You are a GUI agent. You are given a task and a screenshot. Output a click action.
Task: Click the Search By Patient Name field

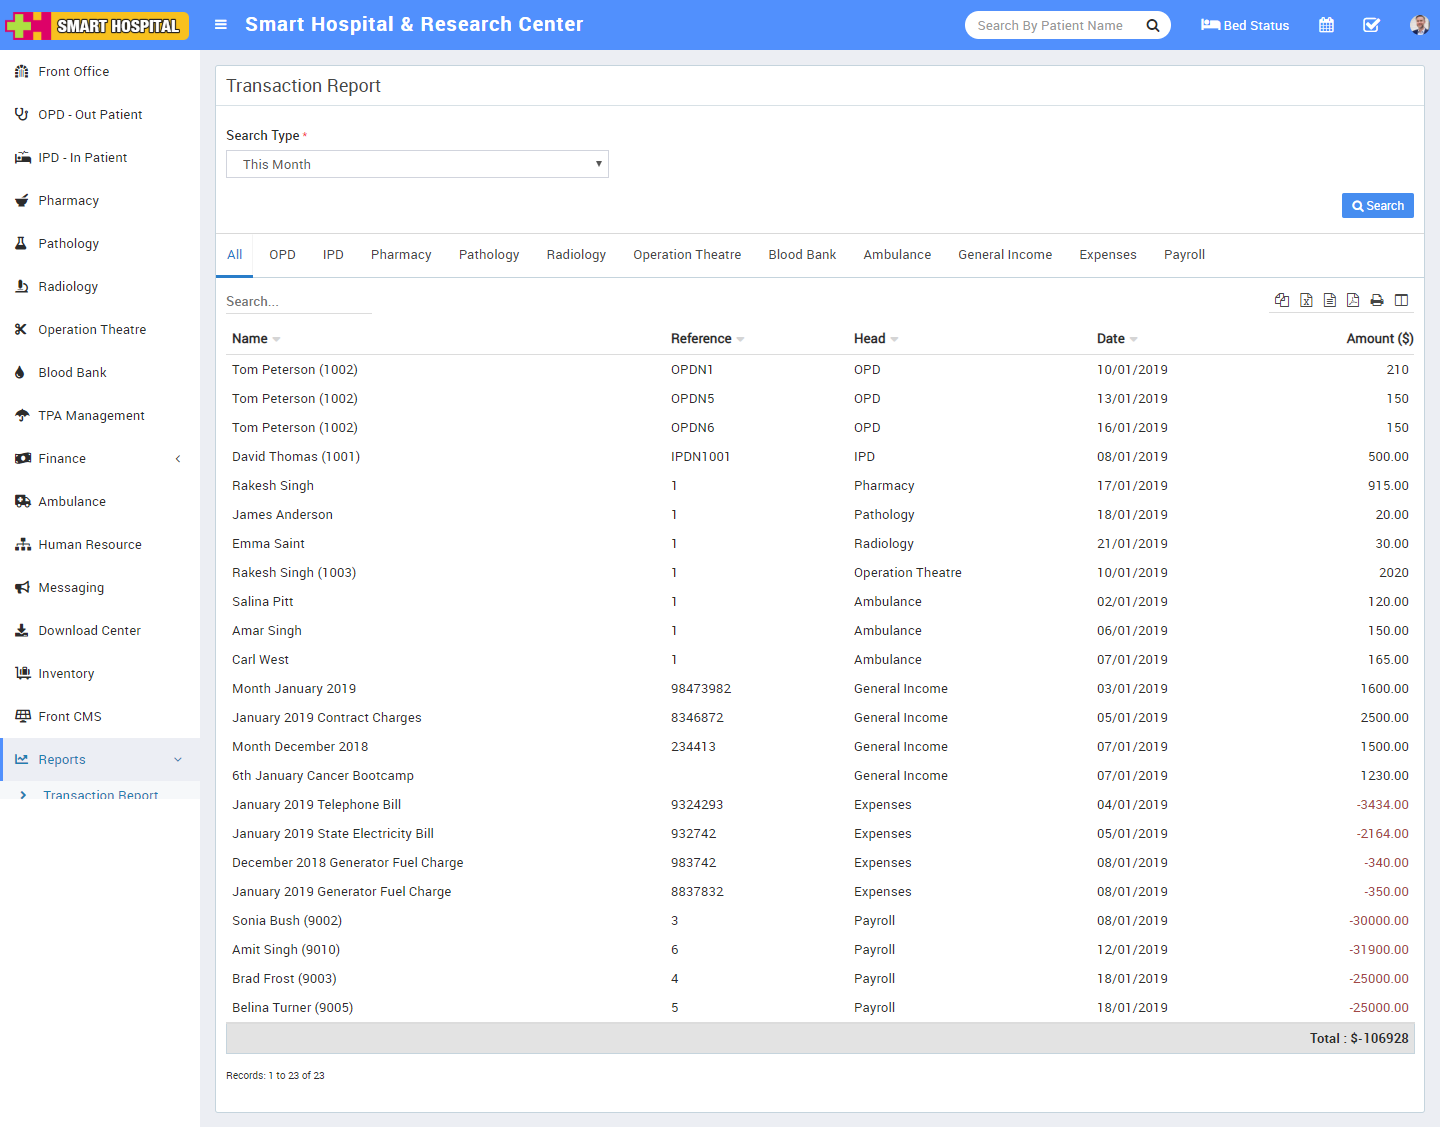1050,25
